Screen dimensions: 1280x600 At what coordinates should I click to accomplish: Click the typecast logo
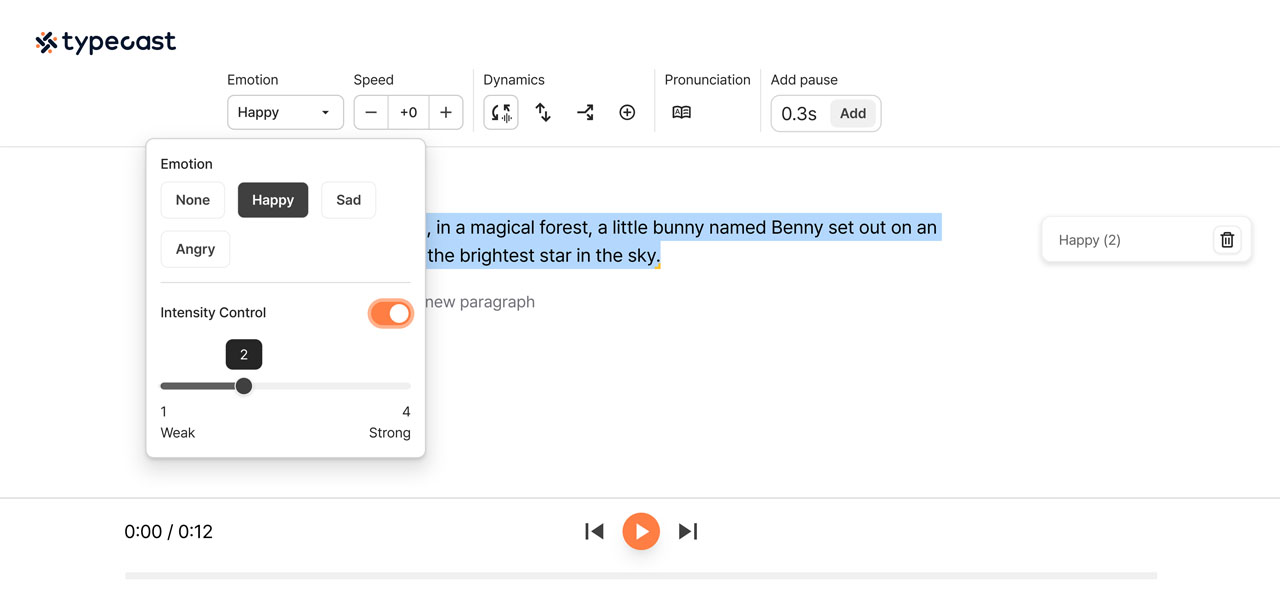click(106, 42)
